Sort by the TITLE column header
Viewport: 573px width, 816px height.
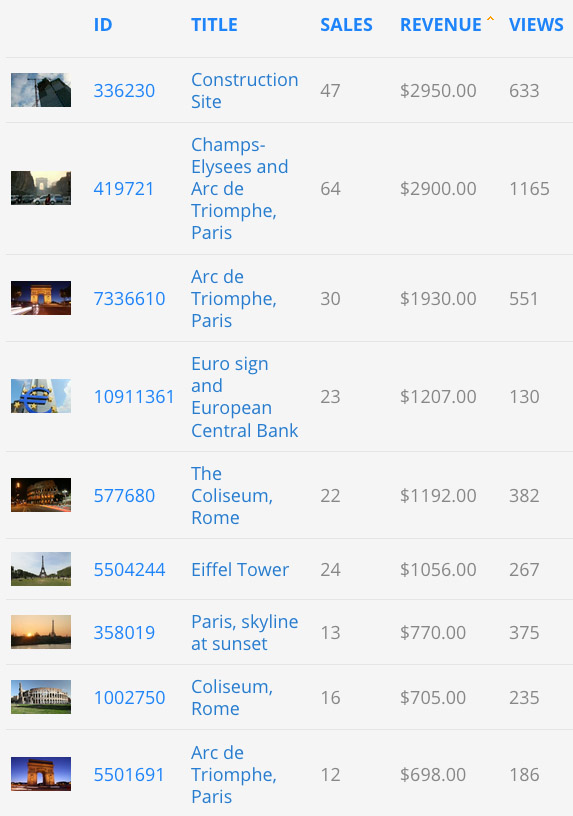point(214,24)
